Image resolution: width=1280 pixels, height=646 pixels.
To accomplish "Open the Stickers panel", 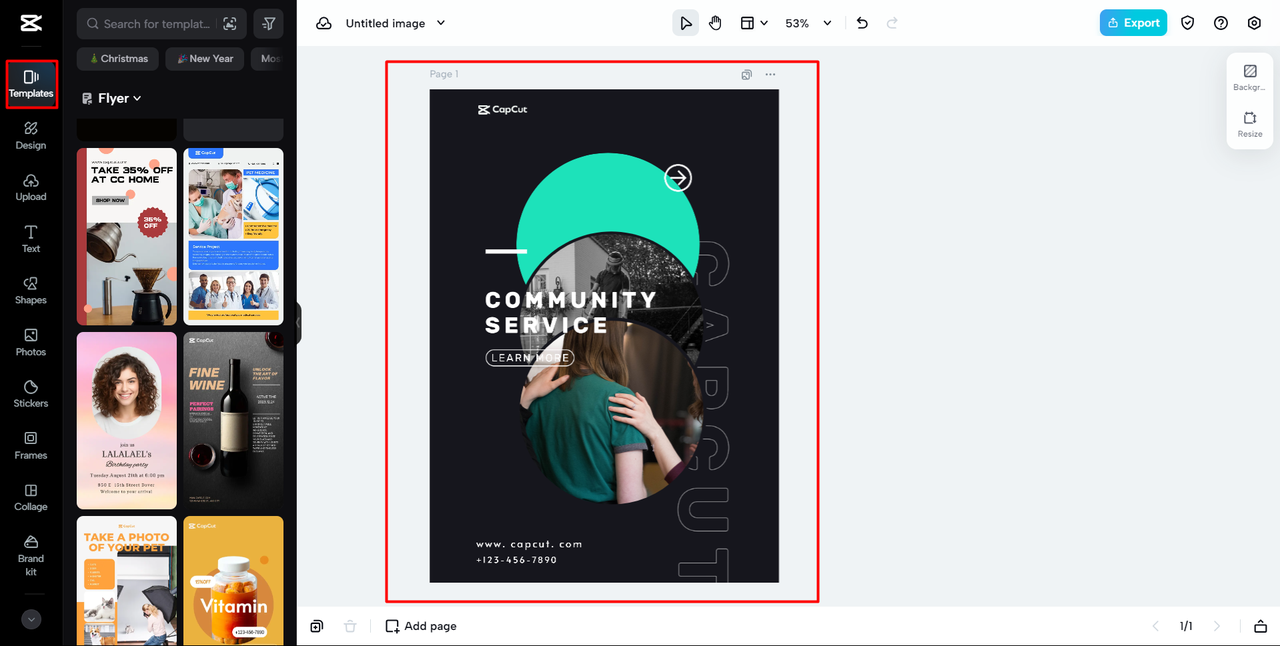I will [31, 394].
